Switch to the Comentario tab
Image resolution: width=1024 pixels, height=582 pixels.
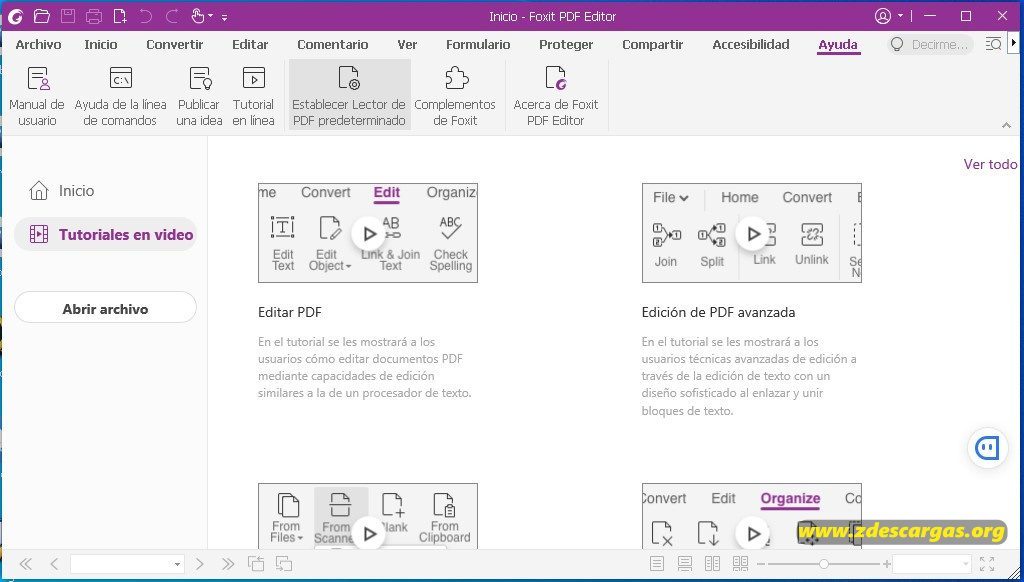pyautogui.click(x=332, y=44)
